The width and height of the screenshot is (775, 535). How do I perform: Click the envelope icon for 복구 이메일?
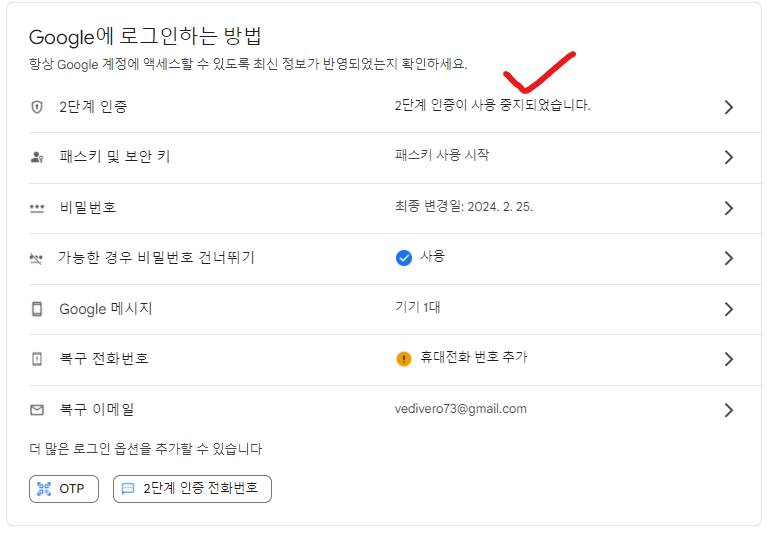click(37, 410)
